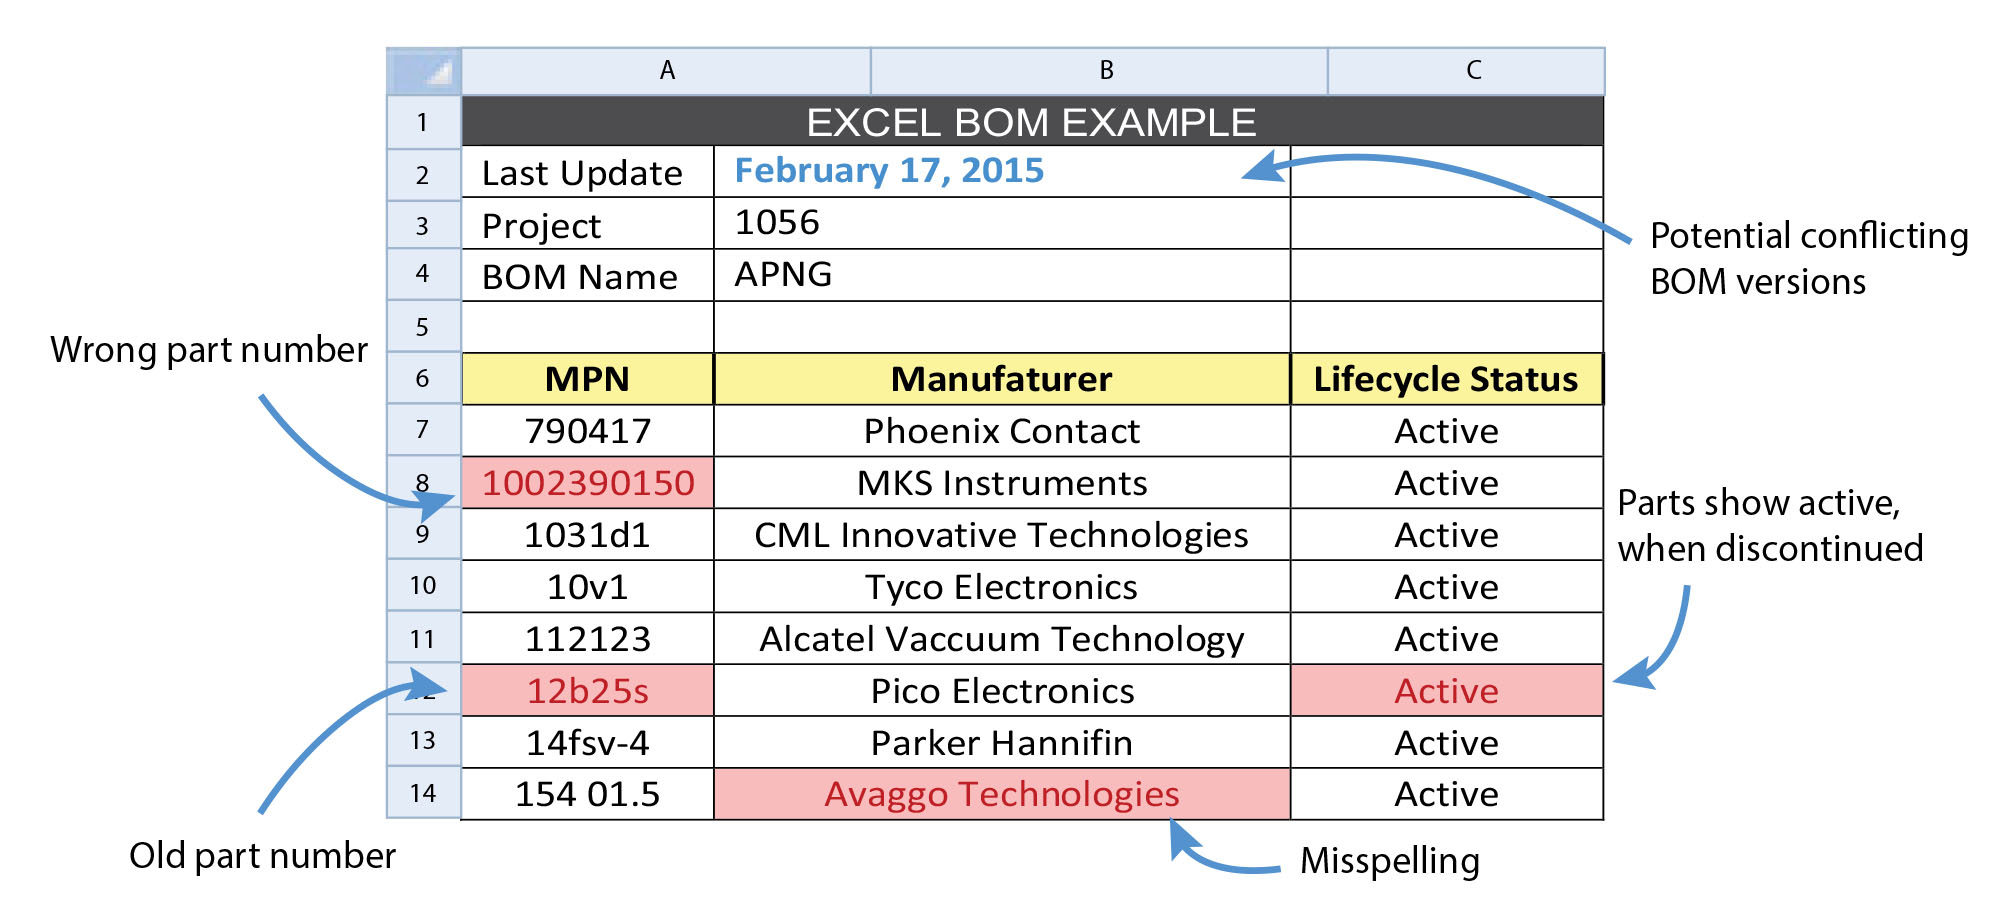Select the Tyco Electronics cell
Screen dimensions: 2014x906
tap(1002, 587)
